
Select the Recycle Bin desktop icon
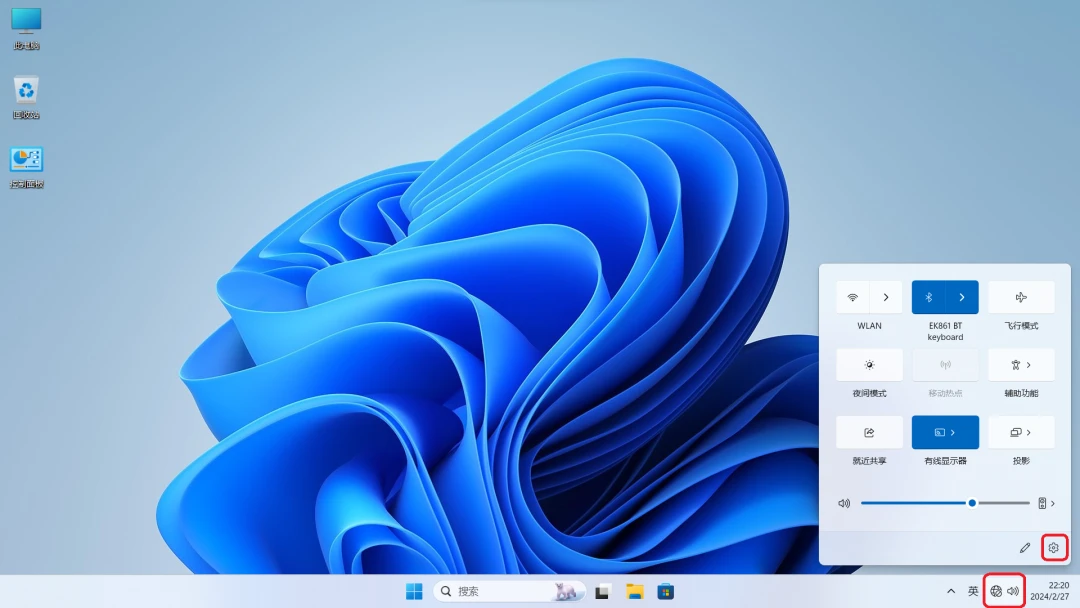(x=26, y=97)
